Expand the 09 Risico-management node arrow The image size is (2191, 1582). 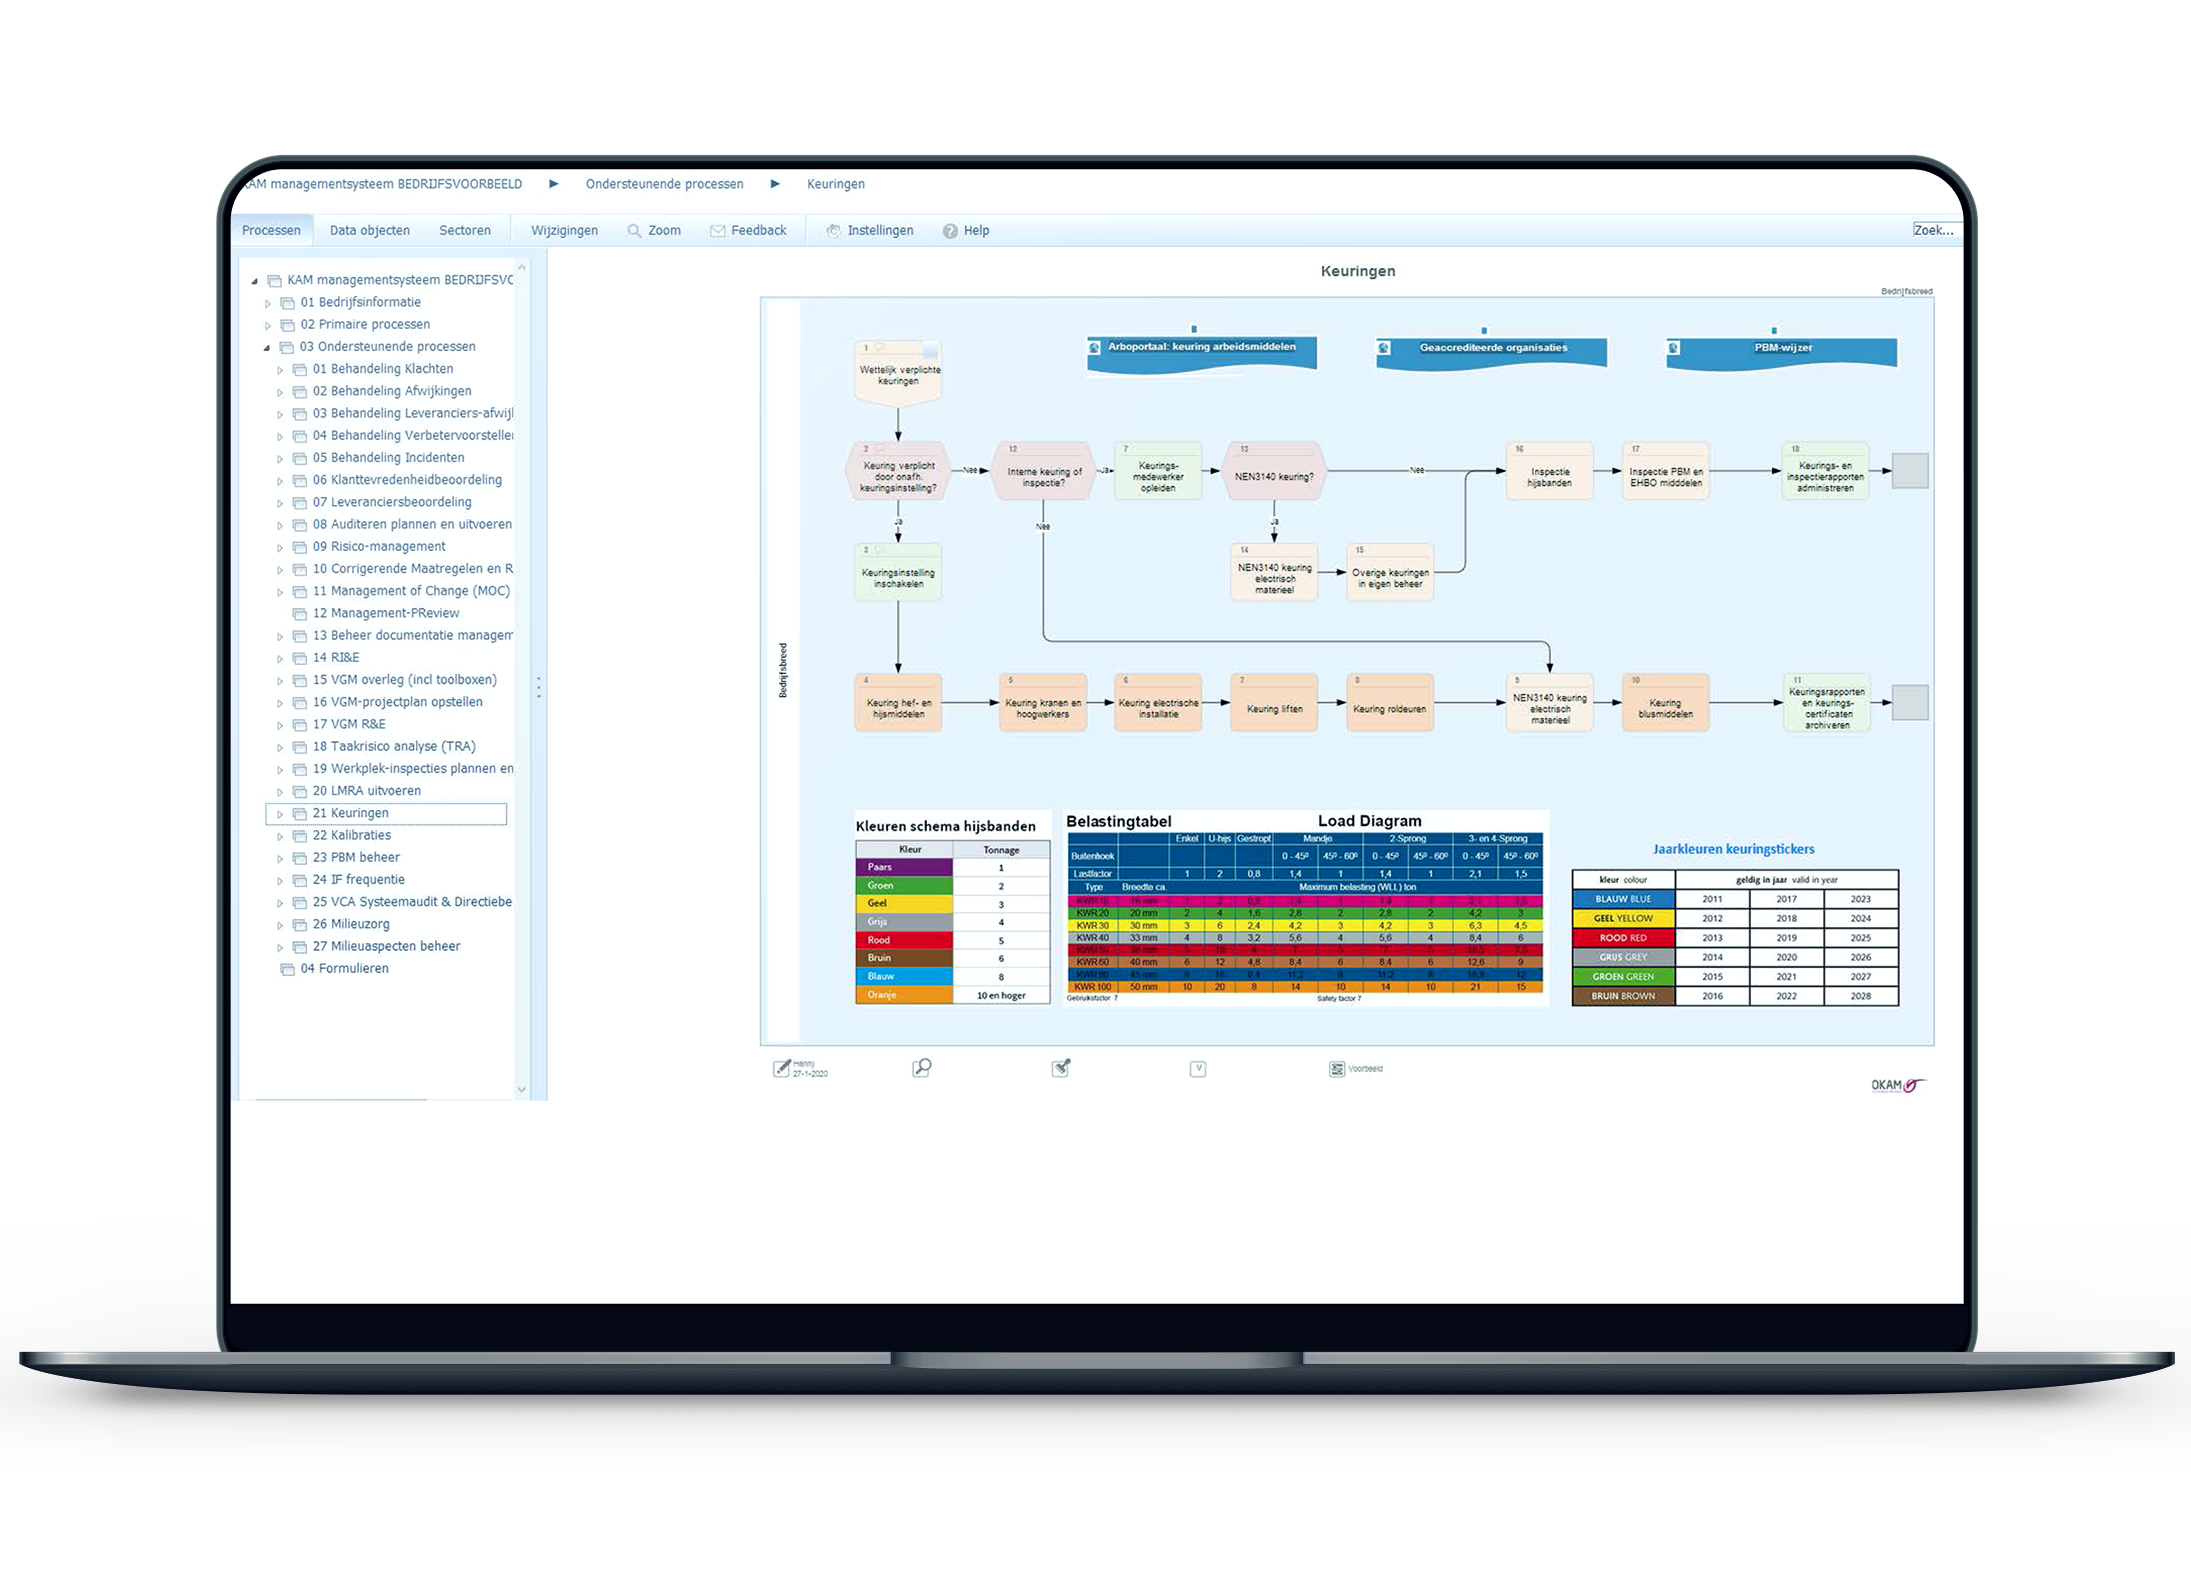280,547
